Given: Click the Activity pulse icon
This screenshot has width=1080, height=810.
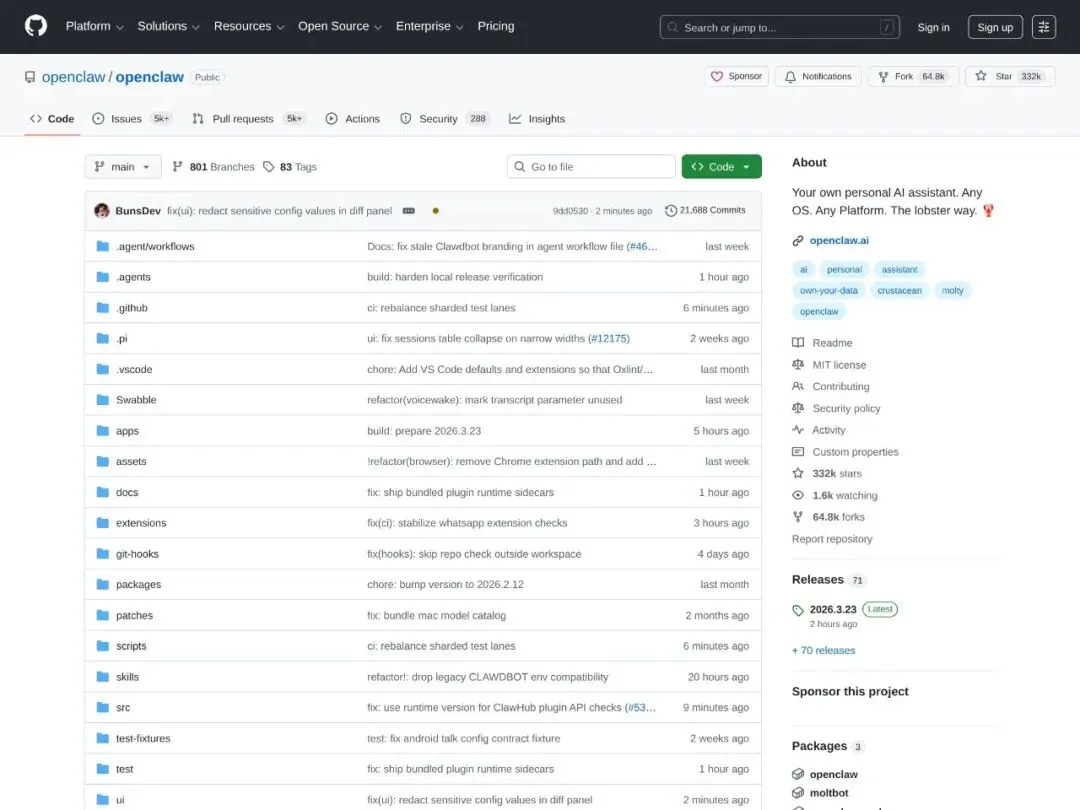Looking at the screenshot, I should coord(798,430).
